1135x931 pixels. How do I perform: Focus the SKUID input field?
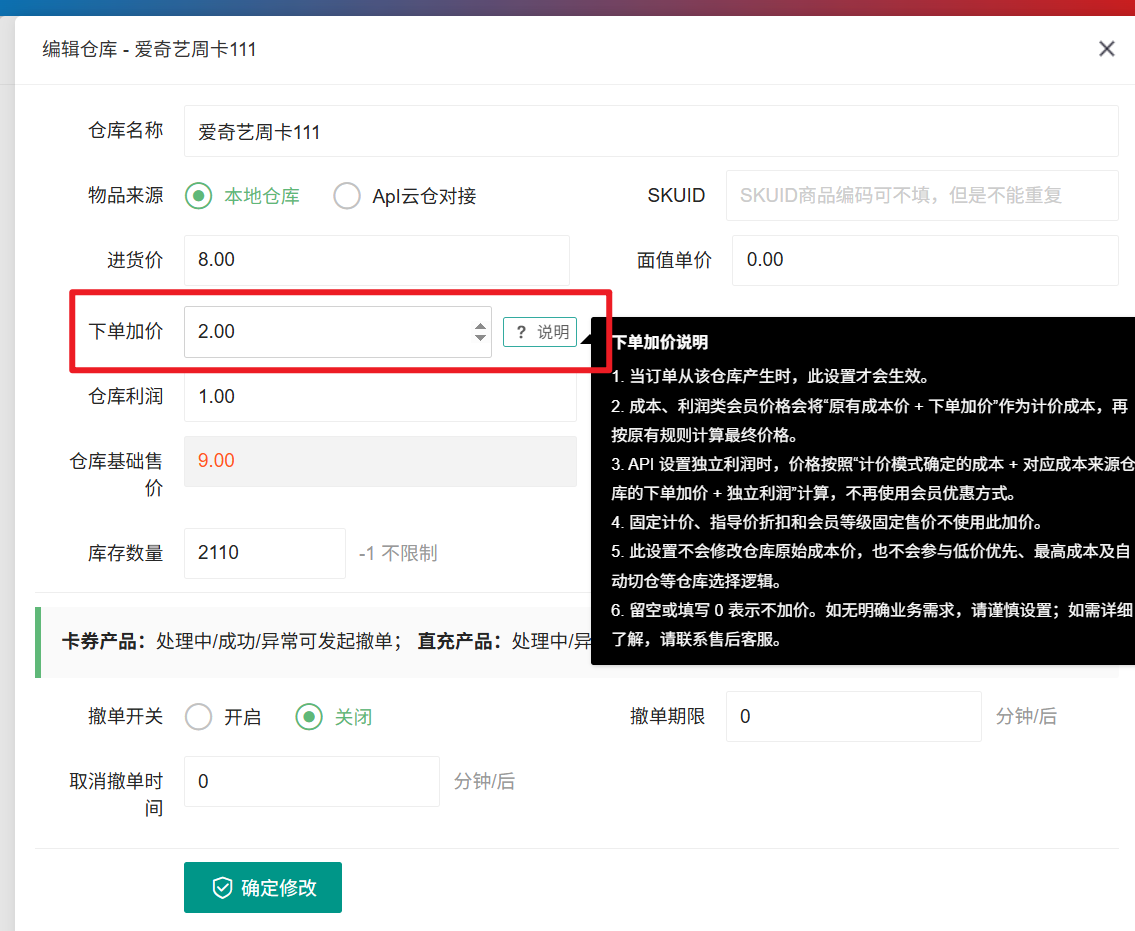(921, 195)
